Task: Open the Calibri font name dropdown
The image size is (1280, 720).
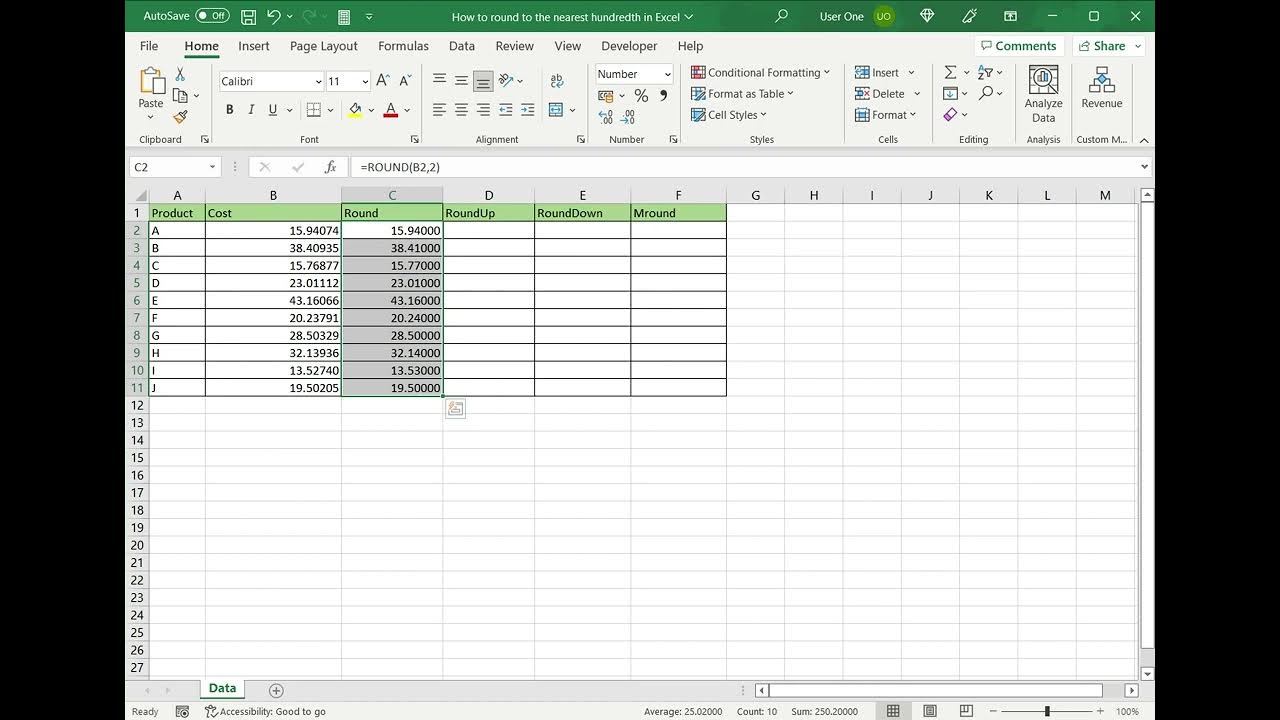Action: [x=319, y=82]
